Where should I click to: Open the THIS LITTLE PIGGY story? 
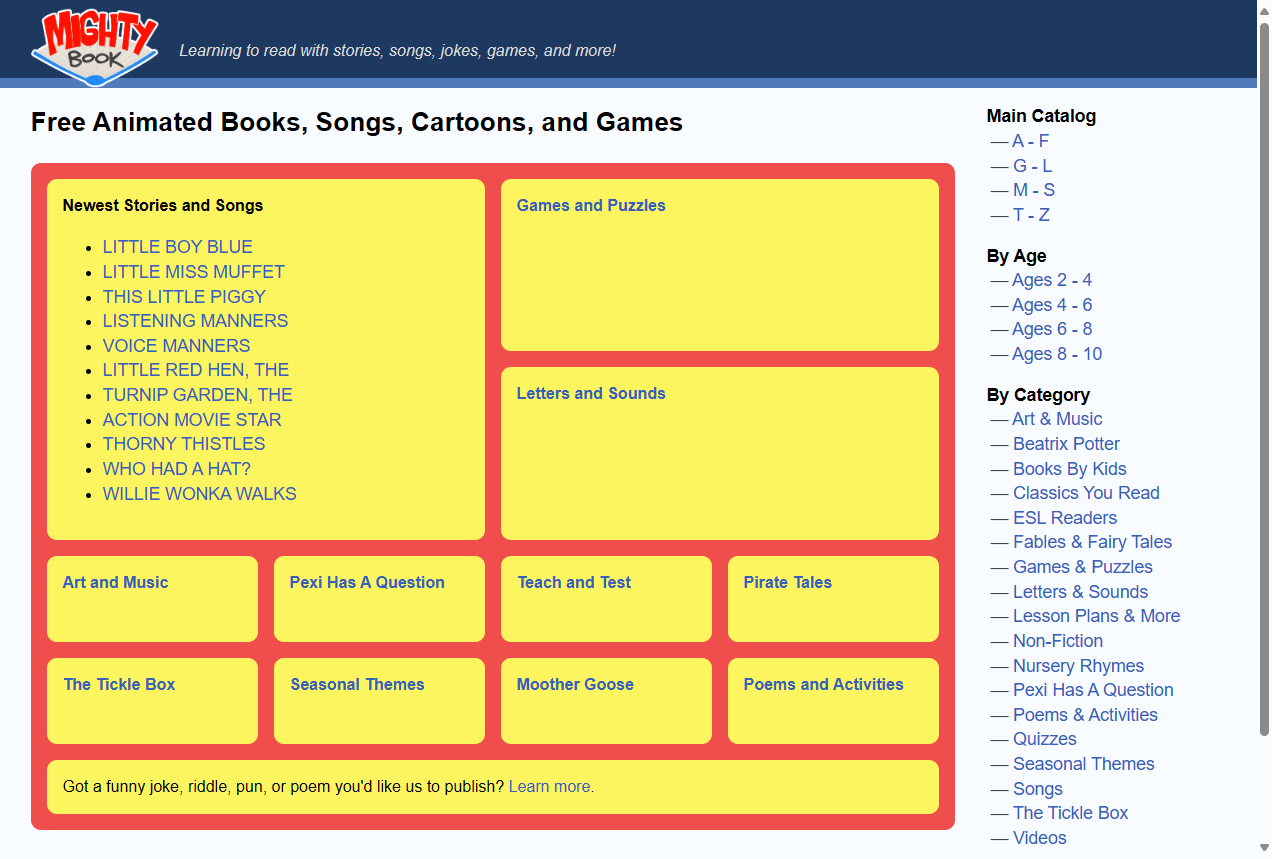183,297
